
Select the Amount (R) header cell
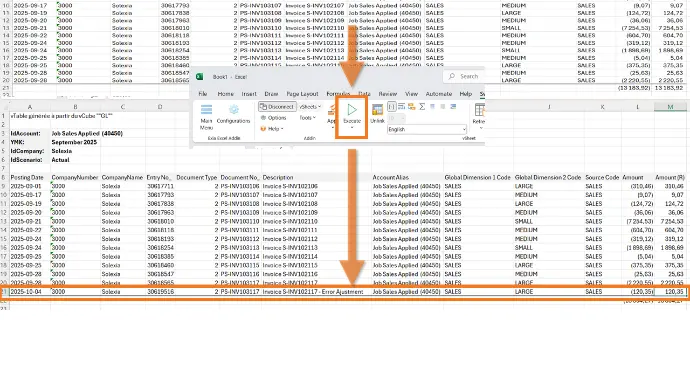(670, 177)
